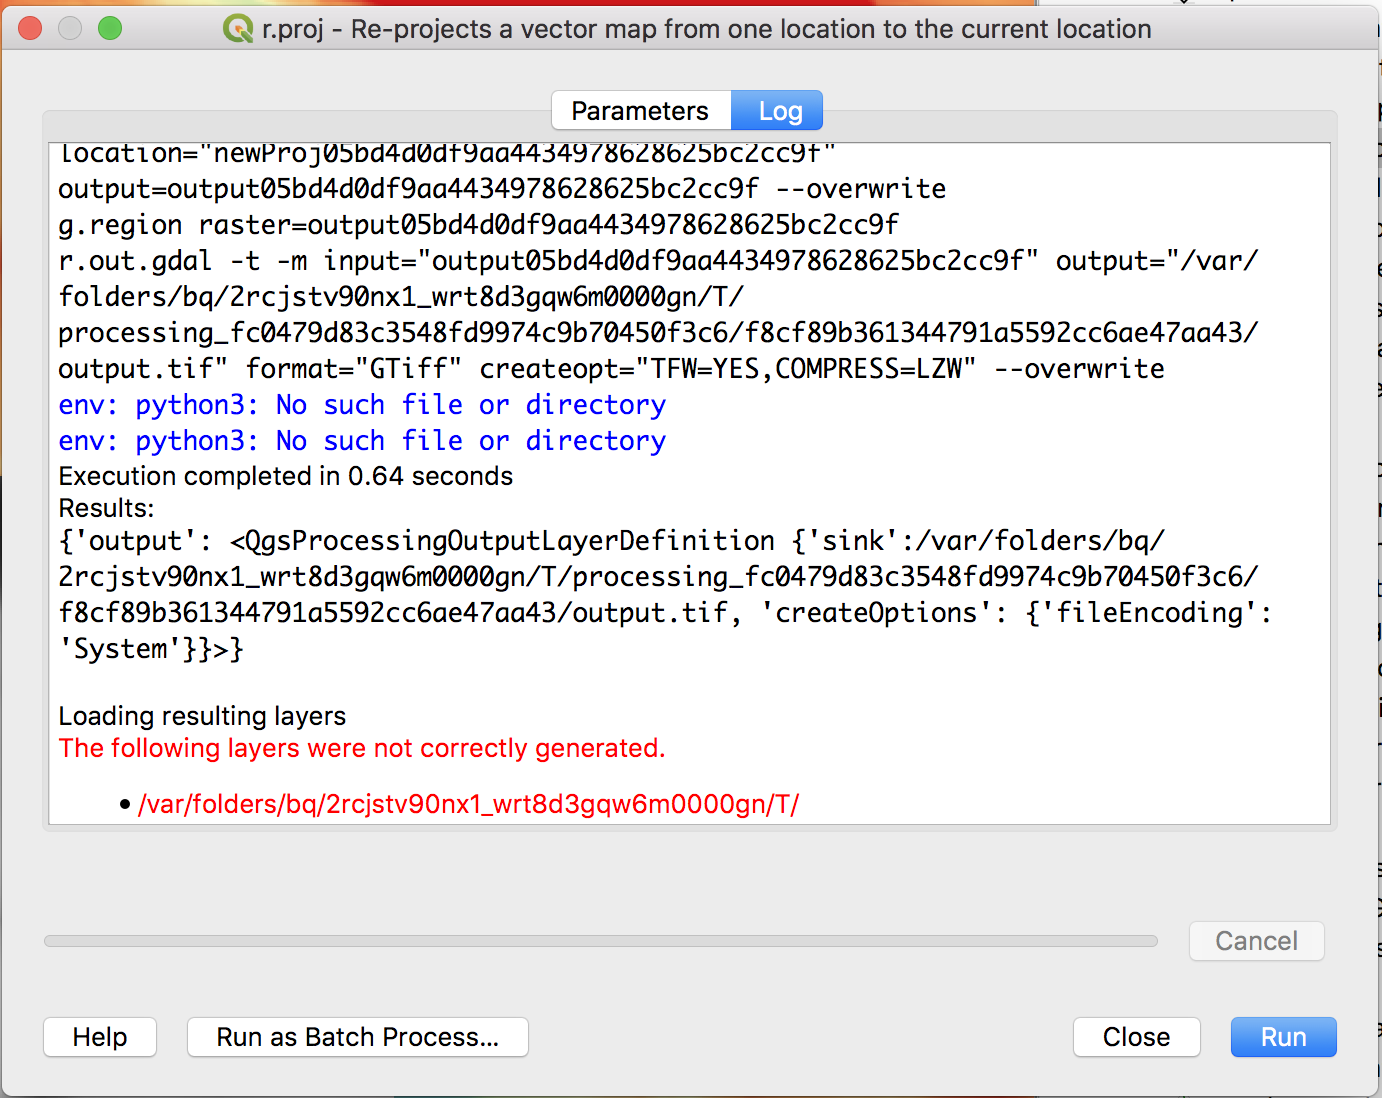
Task: Start Run as Batch Process
Action: [x=357, y=1037]
